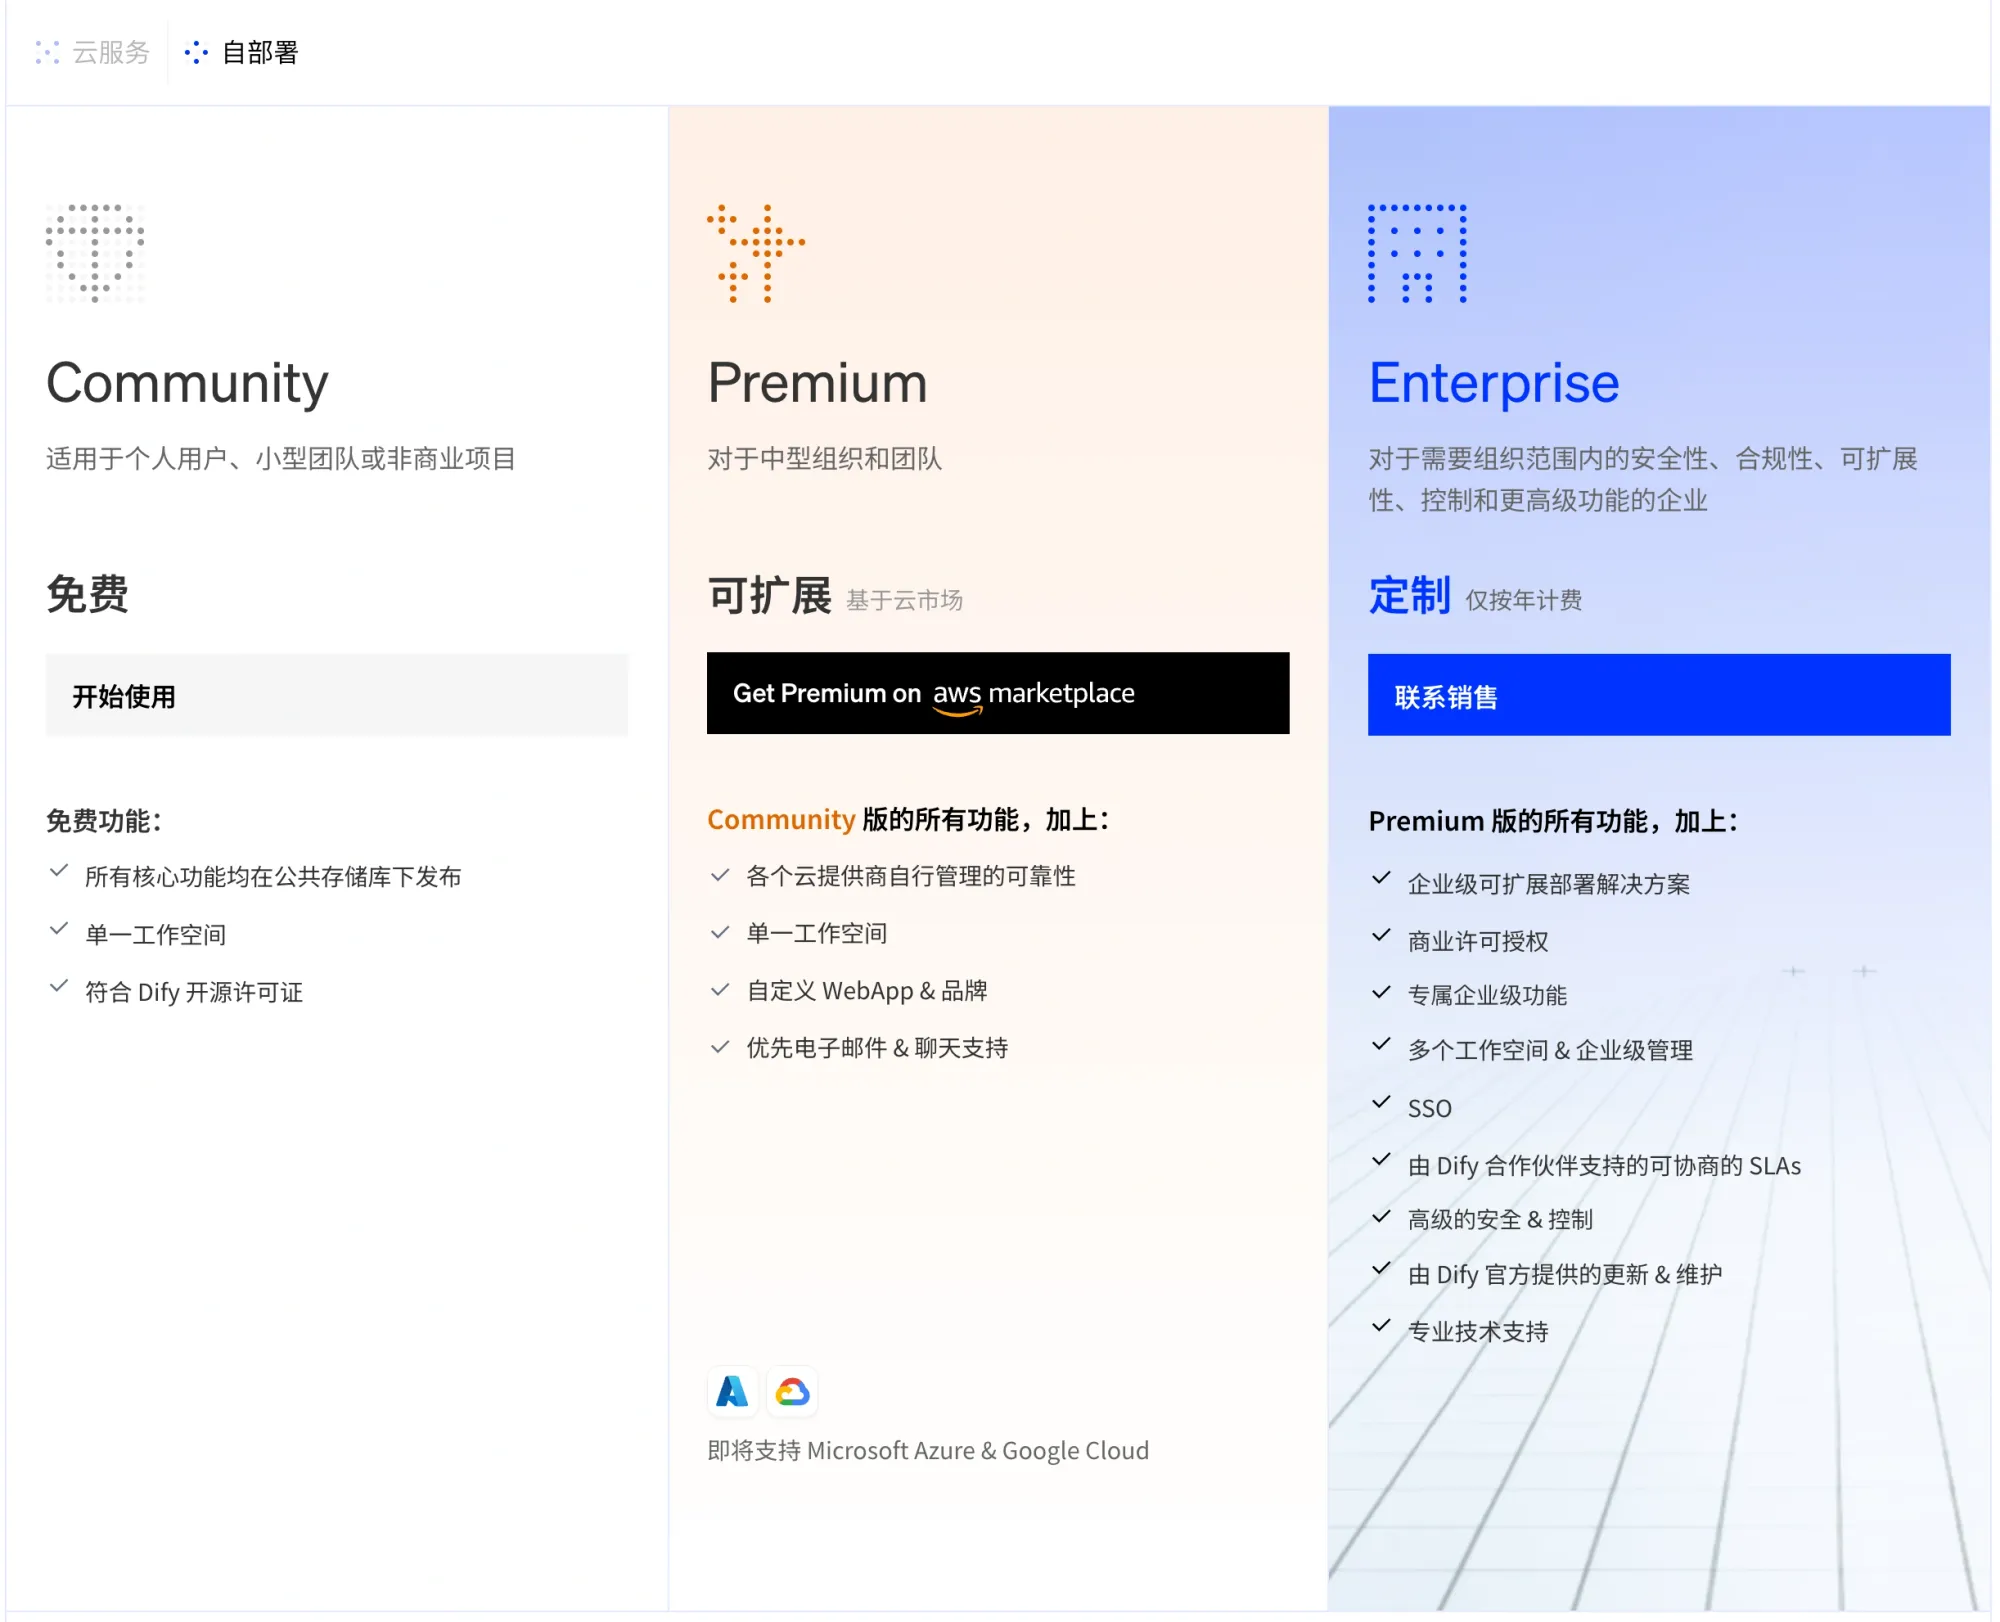Click the Google Cloud logo icon
Screen dimensions: 2000x1622
click(792, 1391)
